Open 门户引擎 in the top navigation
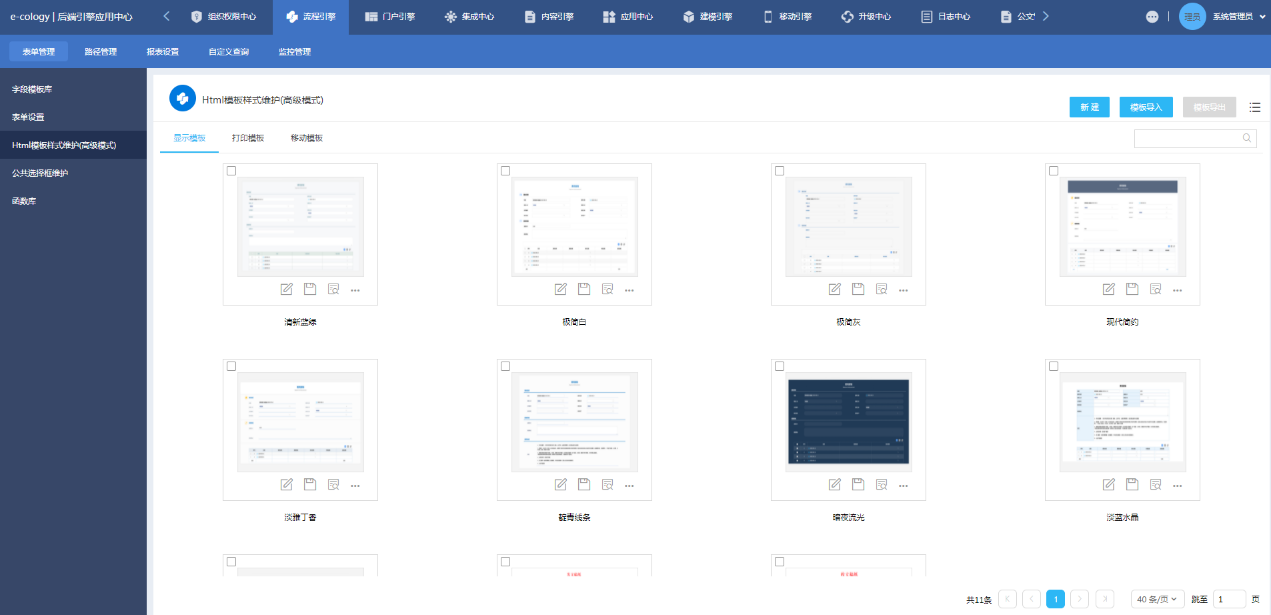This screenshot has width=1271, height=615. click(389, 17)
